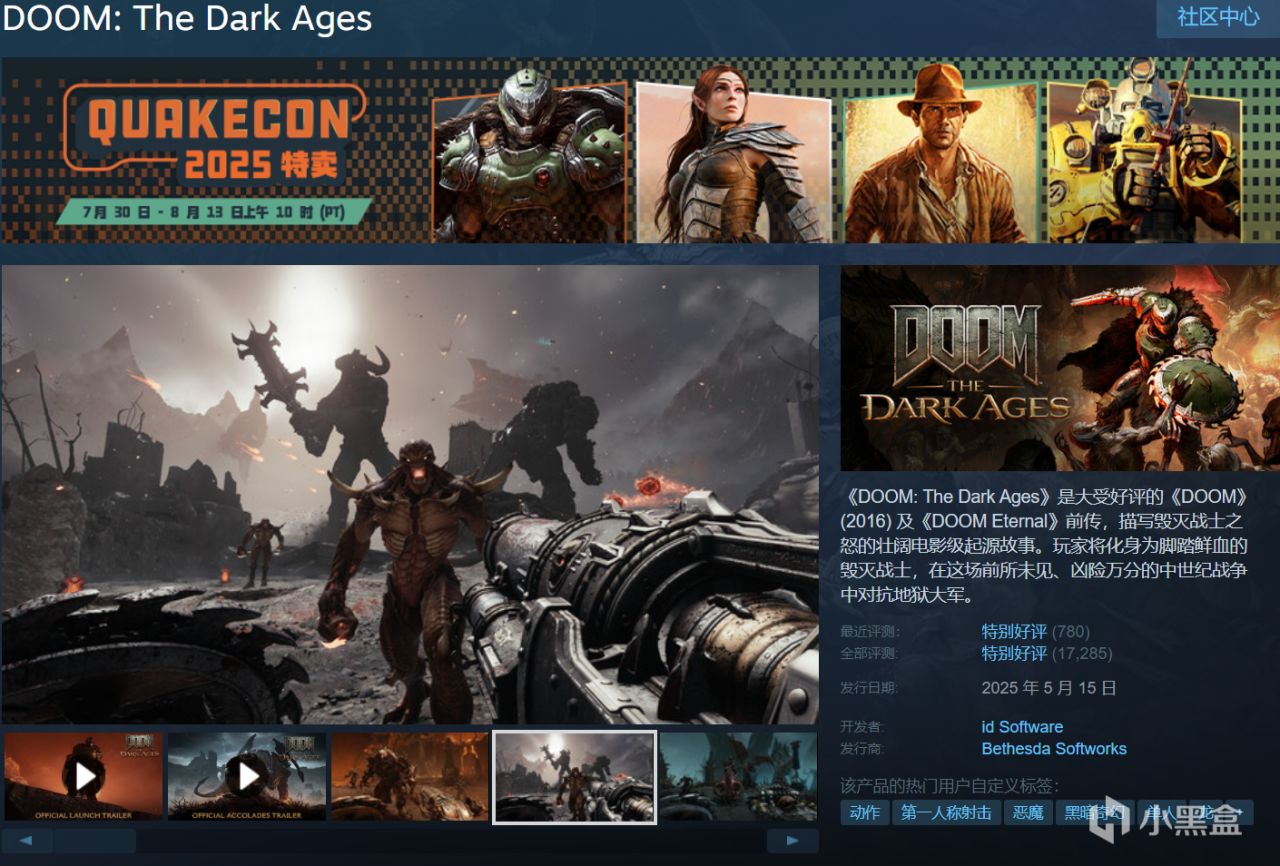
Task: Open 特别好评 in the 全部评测 row
Action: point(1014,654)
